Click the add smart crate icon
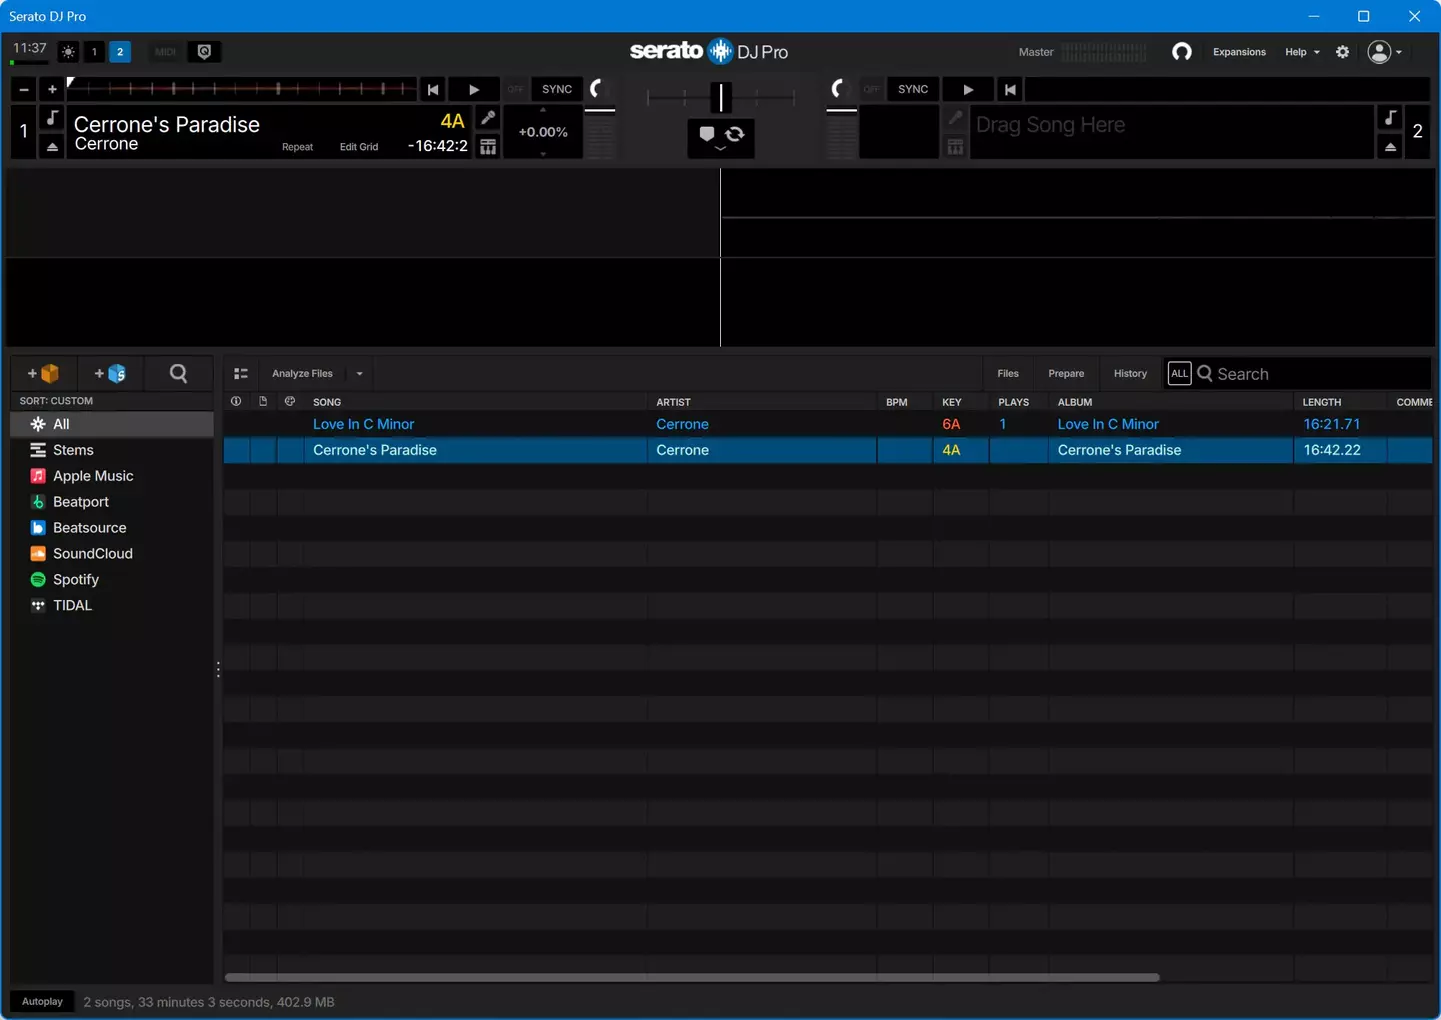The image size is (1441, 1020). coord(110,373)
